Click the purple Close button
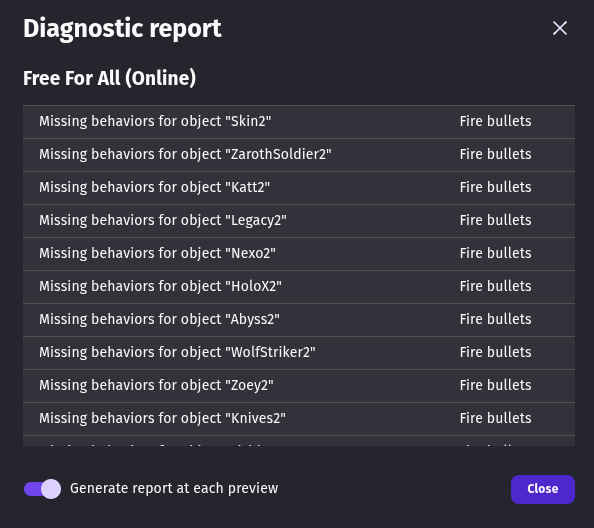This screenshot has width=594, height=528. [542, 489]
